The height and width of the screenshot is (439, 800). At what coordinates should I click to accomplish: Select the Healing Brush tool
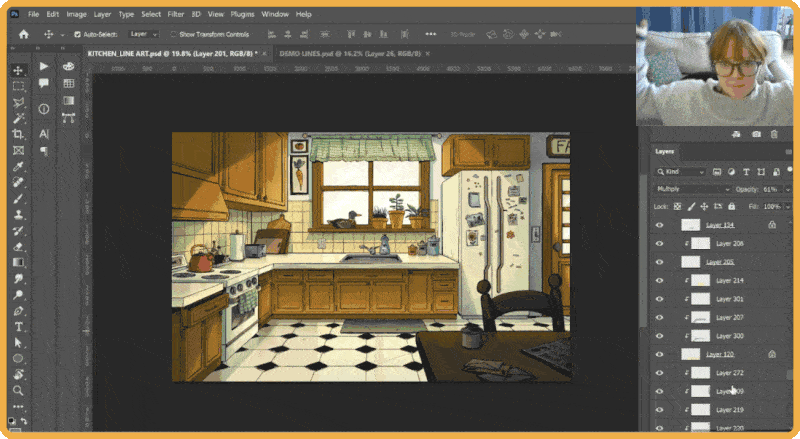[18, 182]
